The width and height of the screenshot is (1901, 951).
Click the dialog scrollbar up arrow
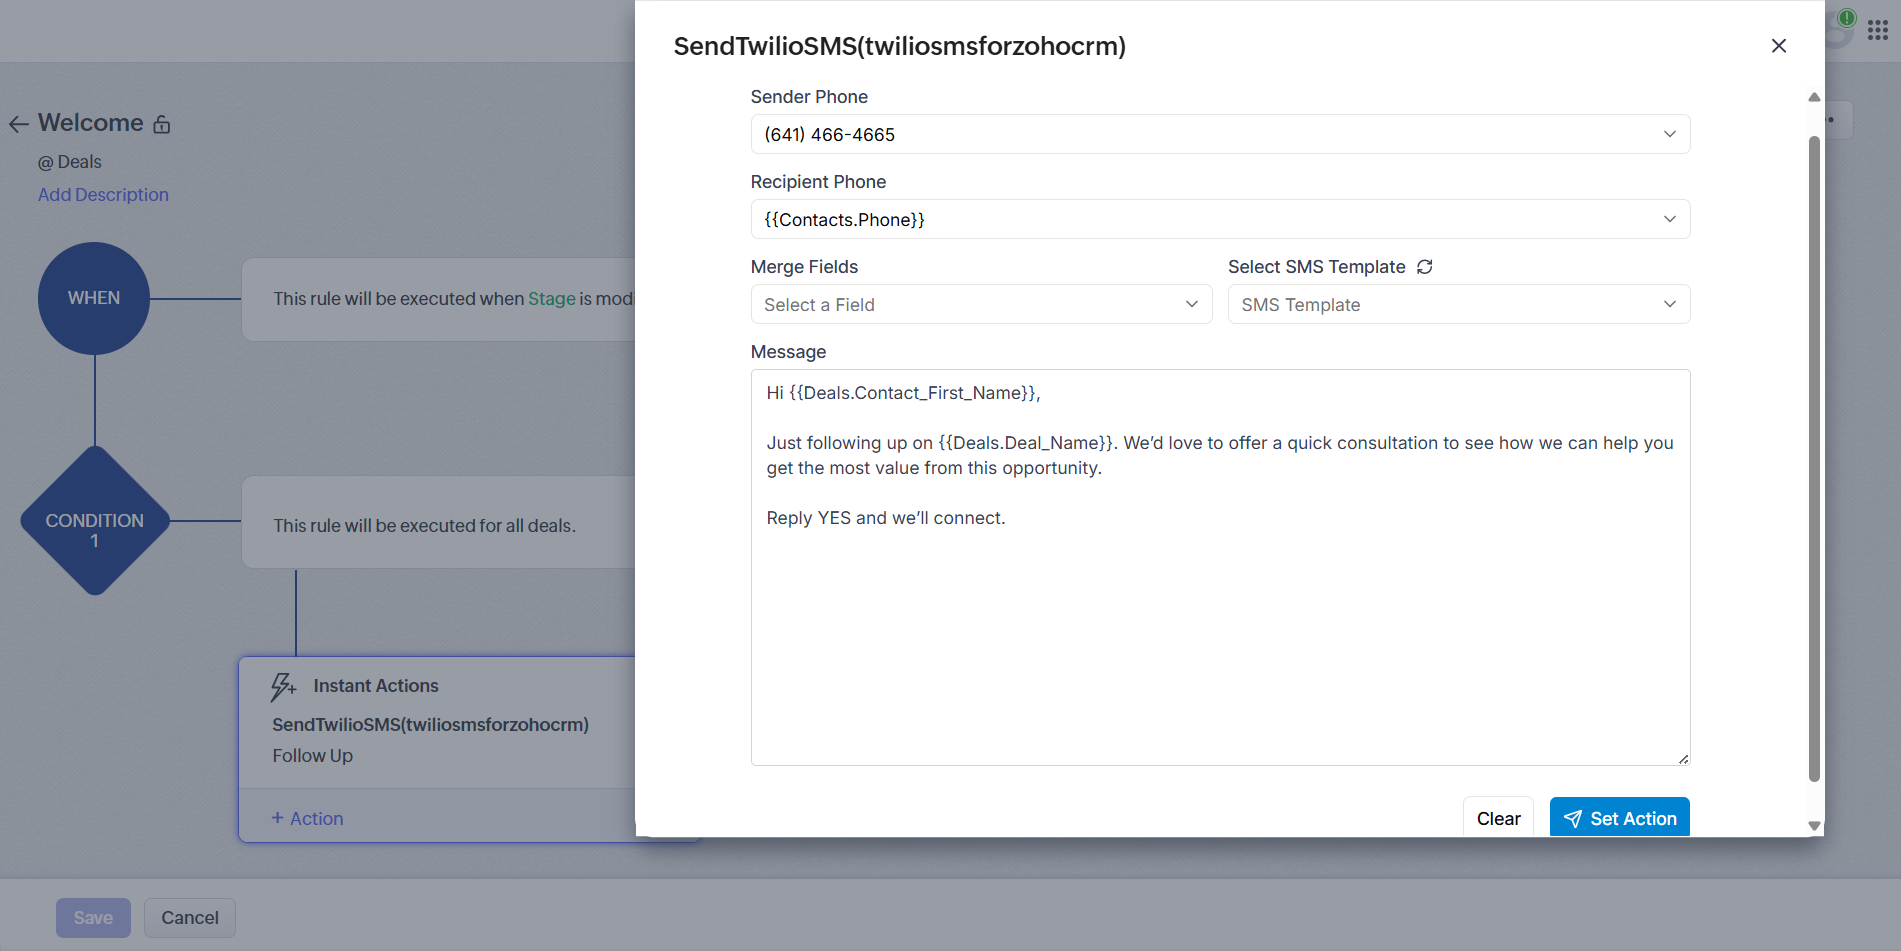[x=1814, y=97]
